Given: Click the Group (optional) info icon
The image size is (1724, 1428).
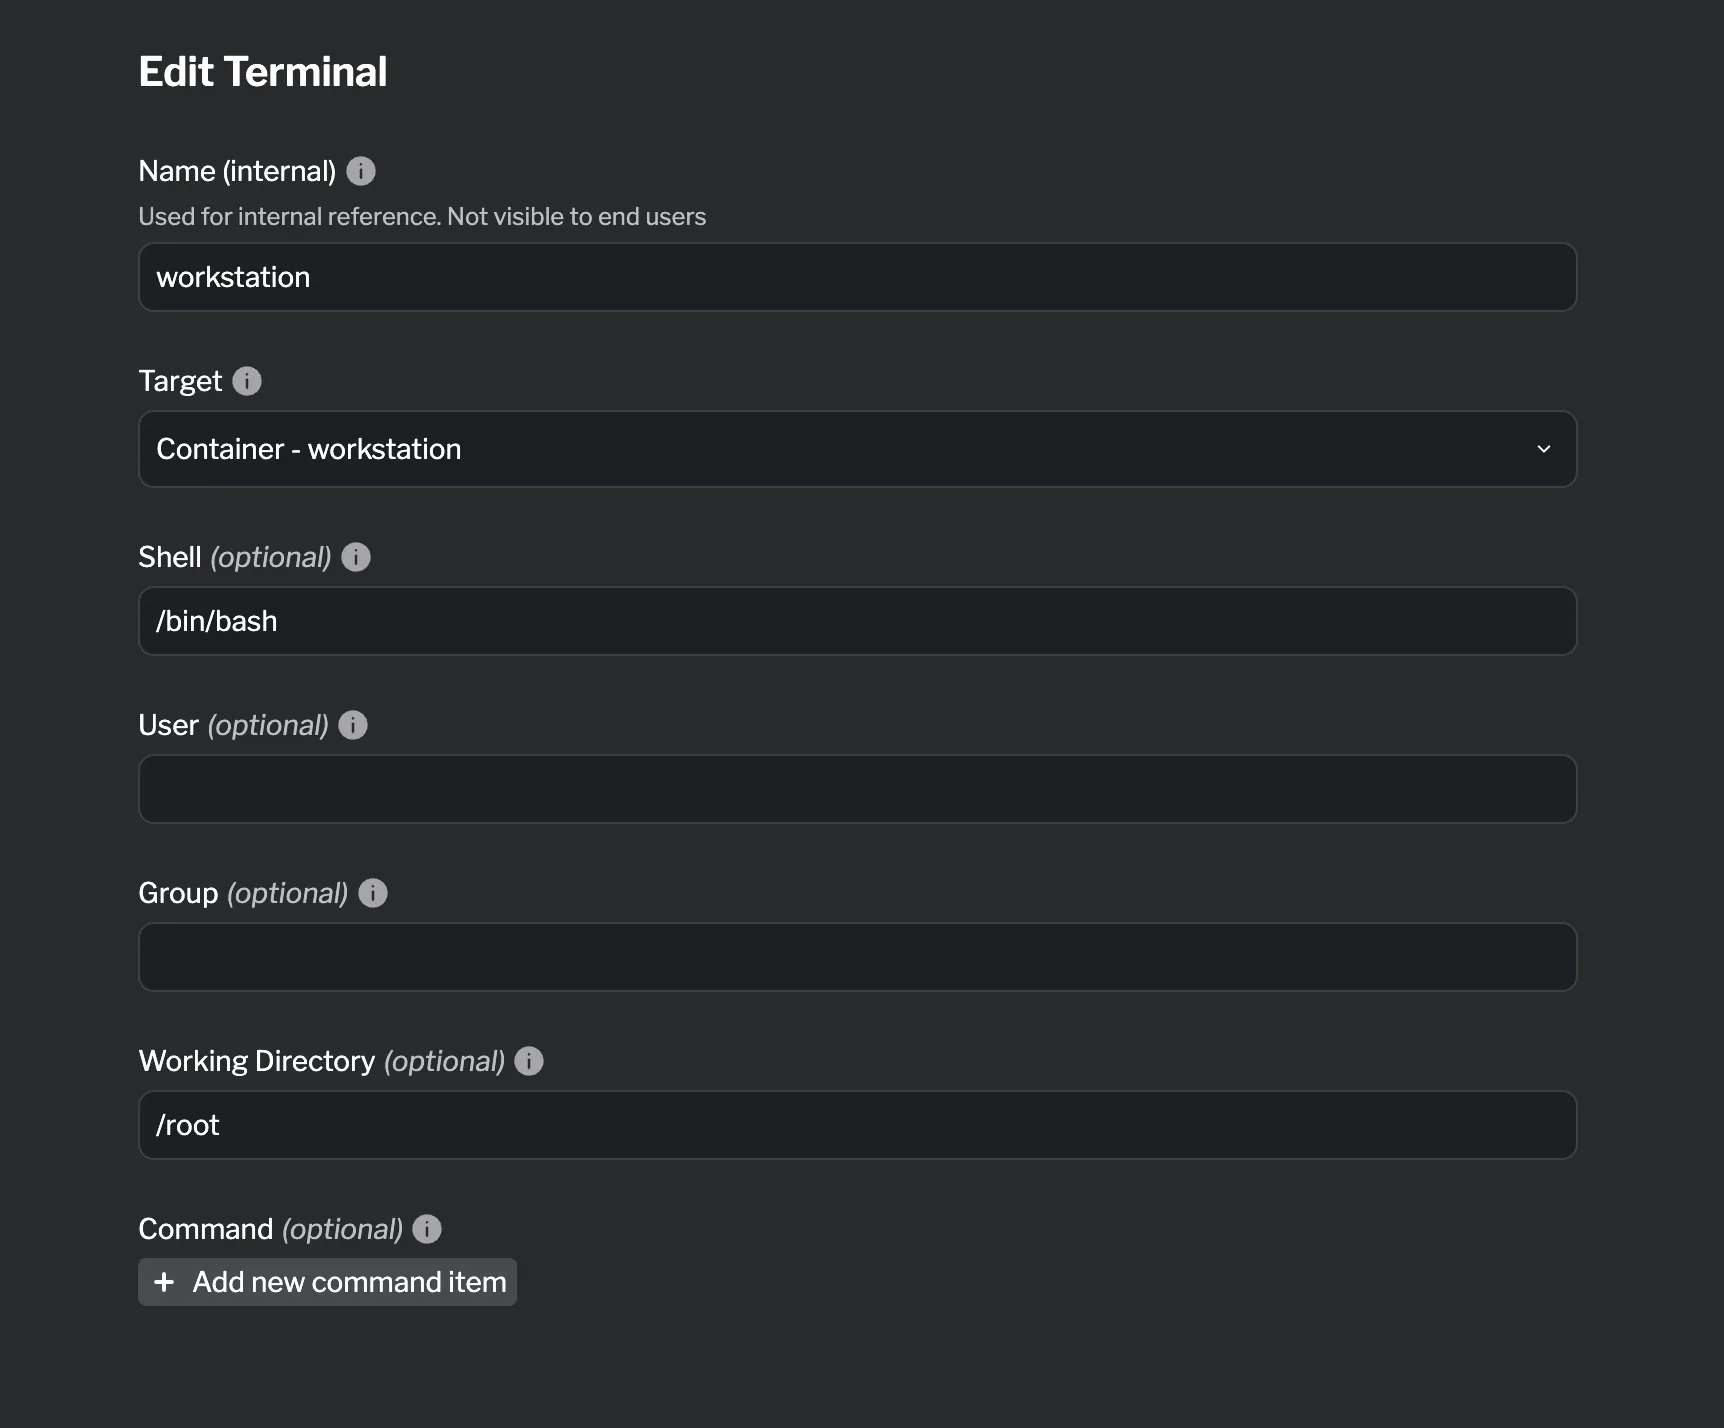Looking at the screenshot, I should tap(371, 892).
